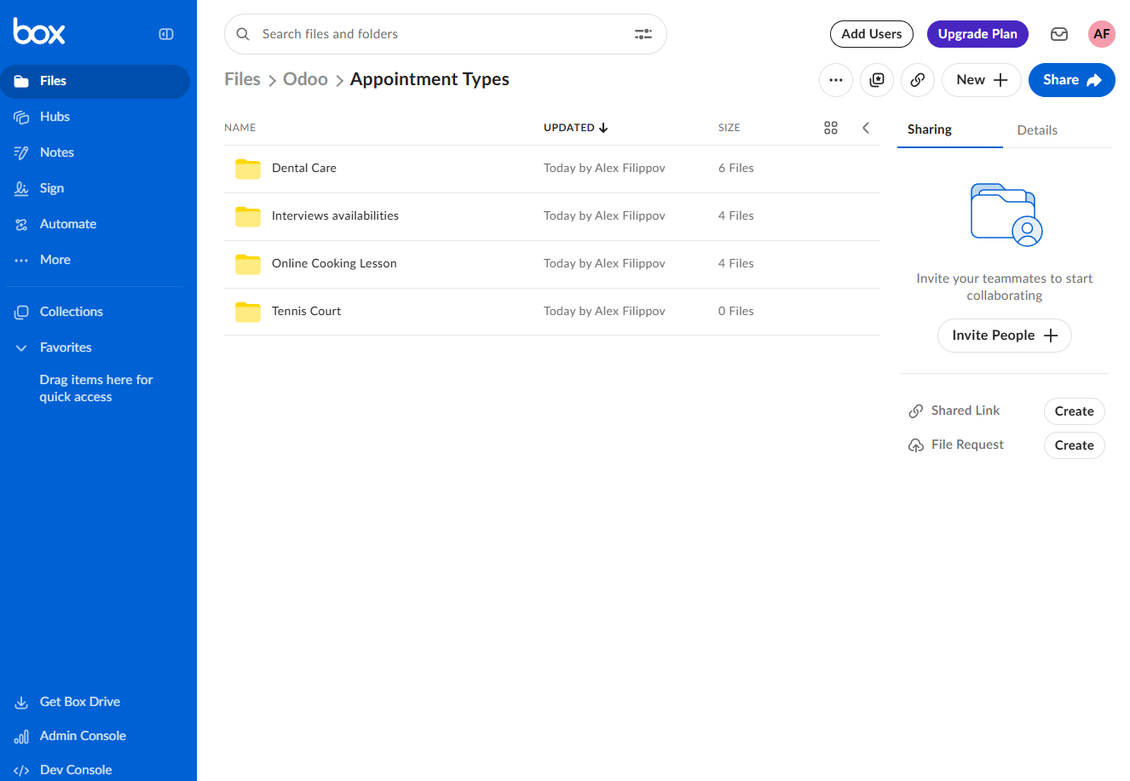Sort by the Size column header
Viewport: 1130px width, 781px height.
tap(729, 128)
